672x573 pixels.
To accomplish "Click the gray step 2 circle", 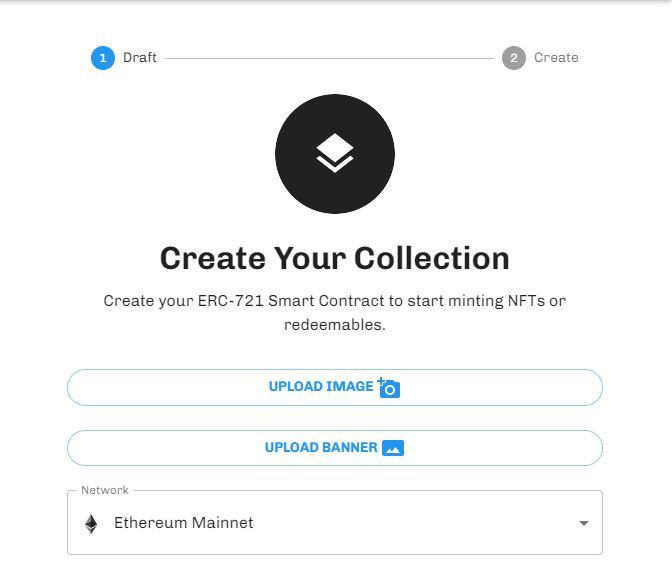I will pyautogui.click(x=514, y=58).
